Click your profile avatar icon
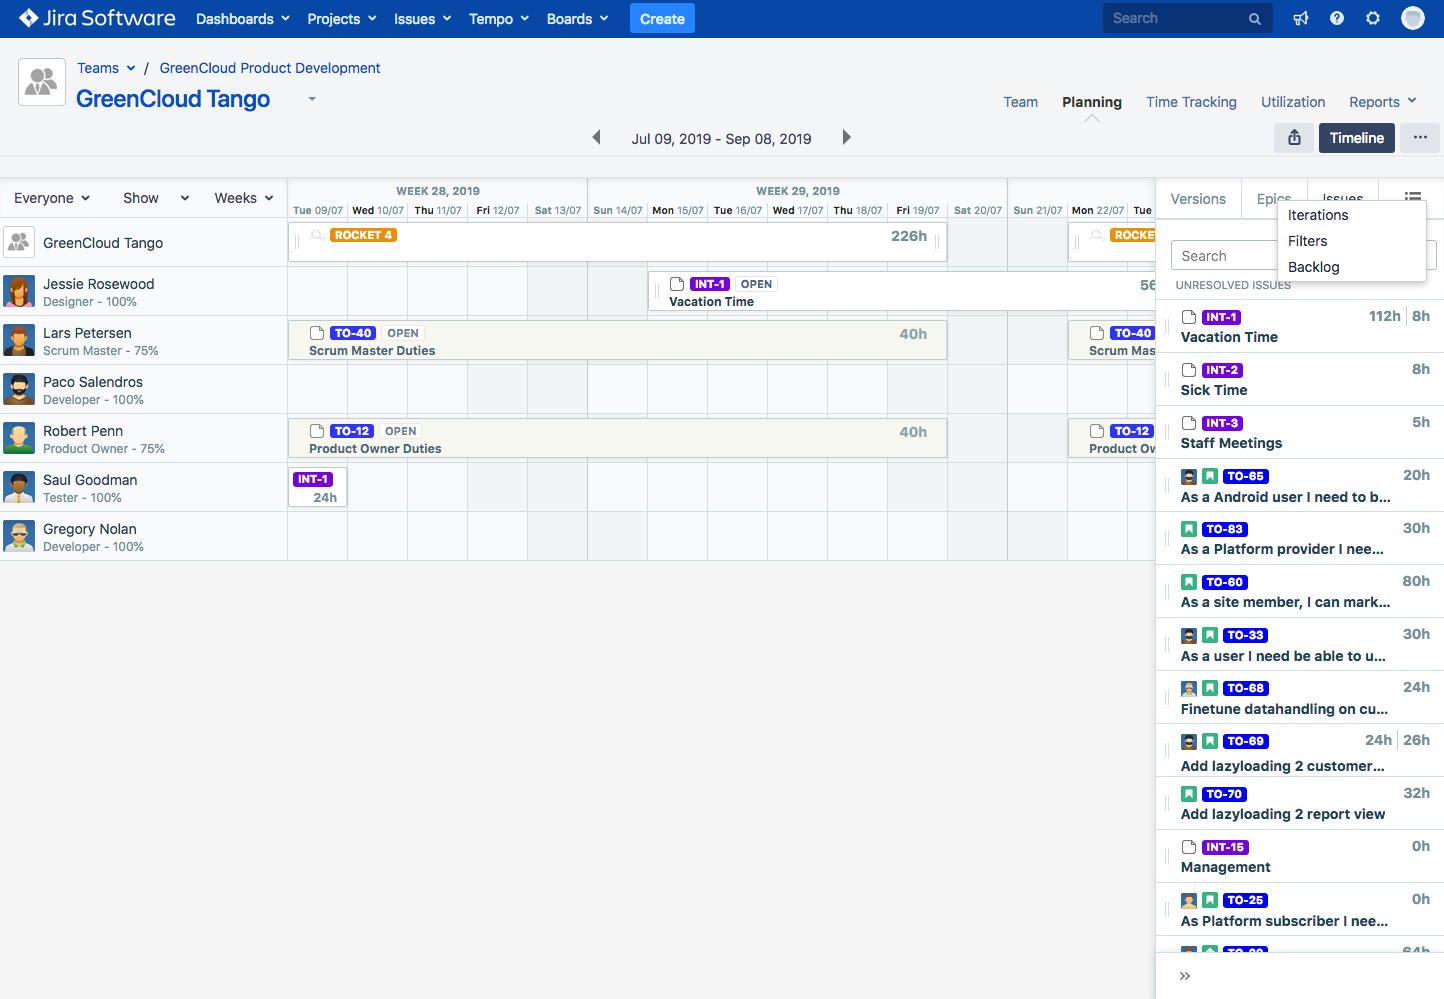 1412,17
